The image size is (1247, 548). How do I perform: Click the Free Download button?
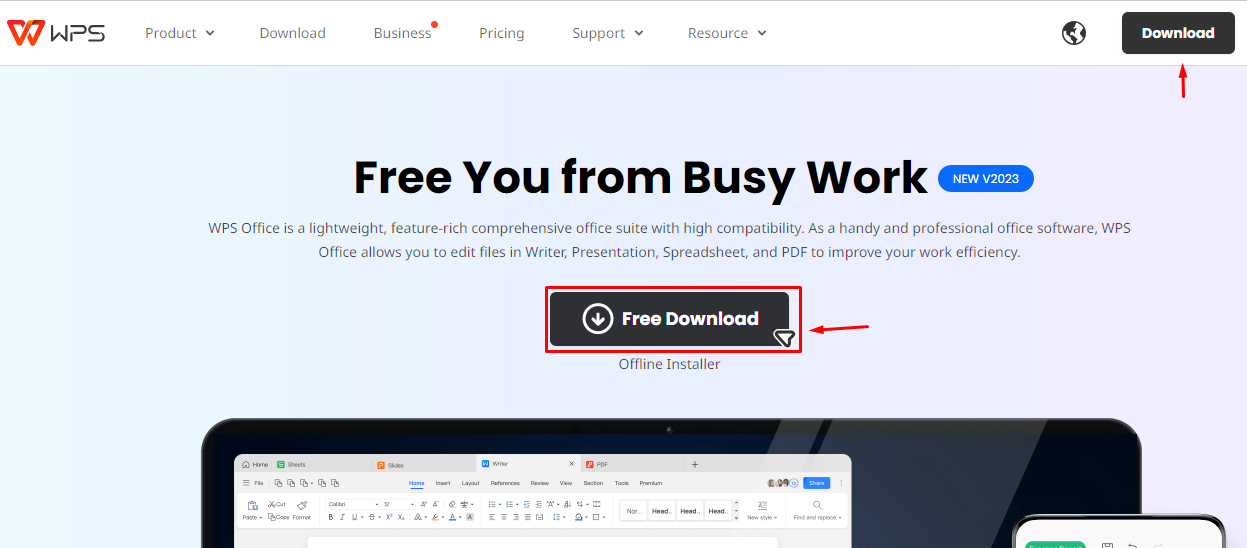pos(670,319)
